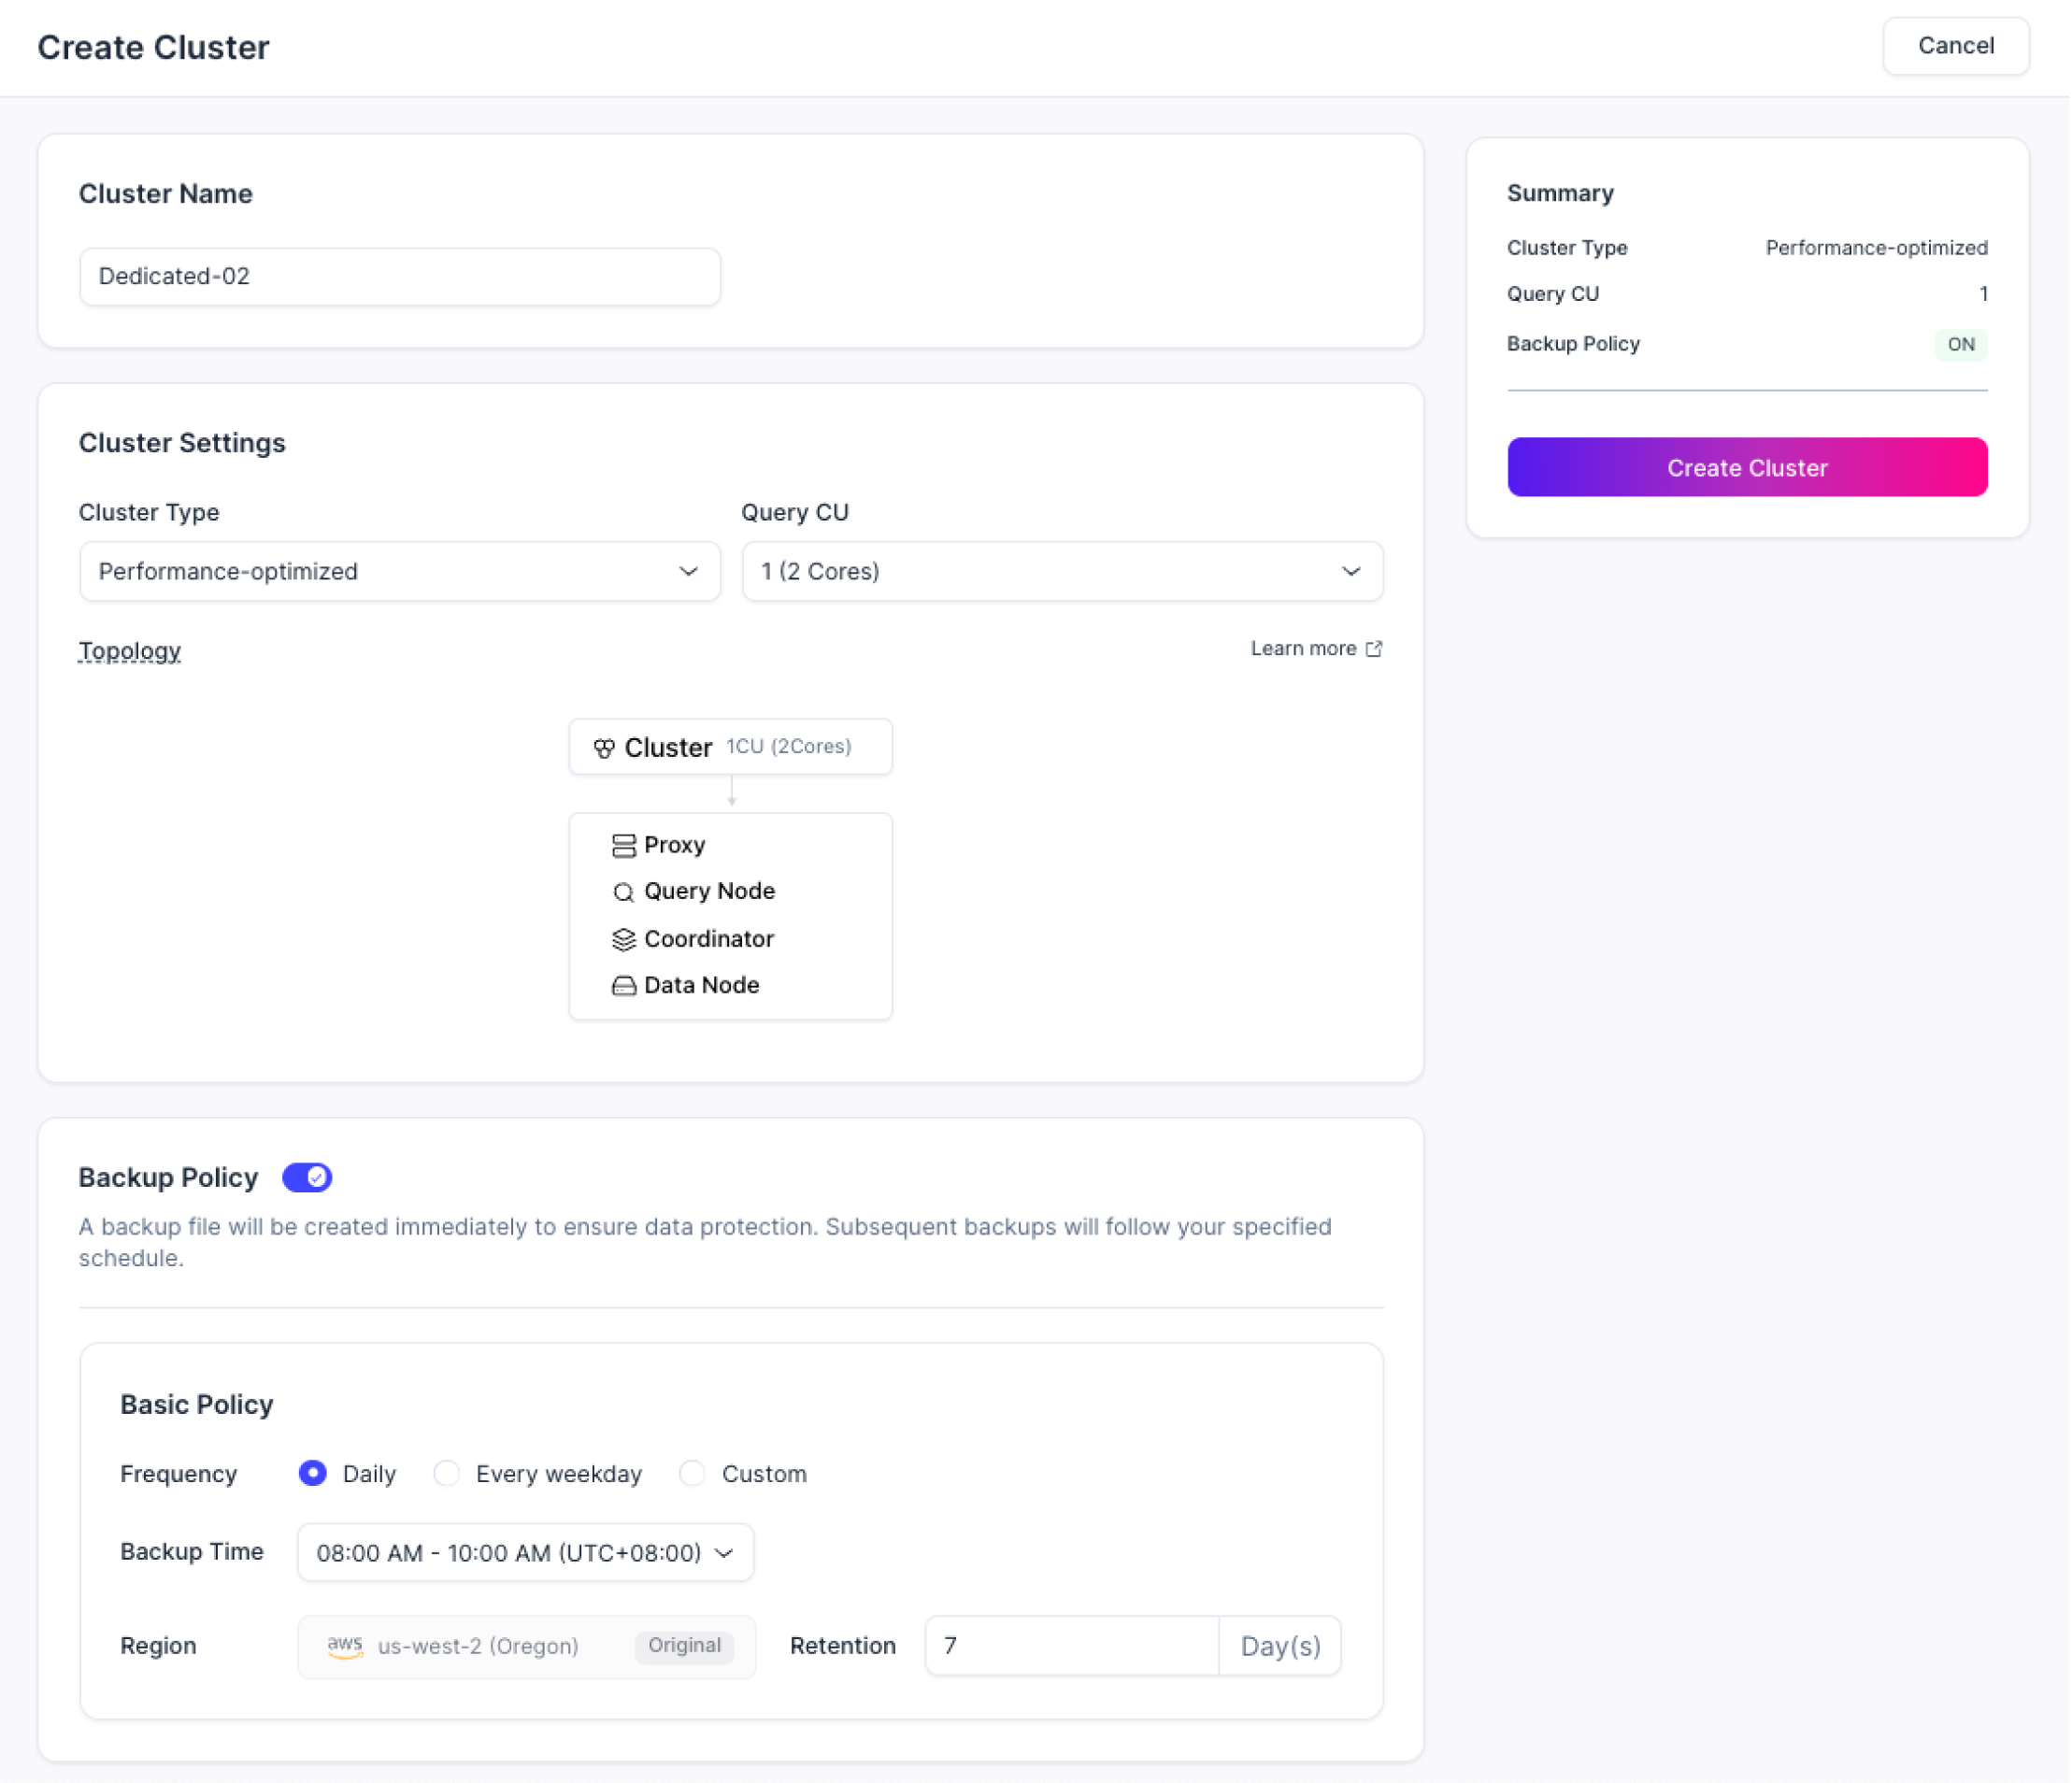
Task: Click the Cancel button
Action: [1955, 46]
